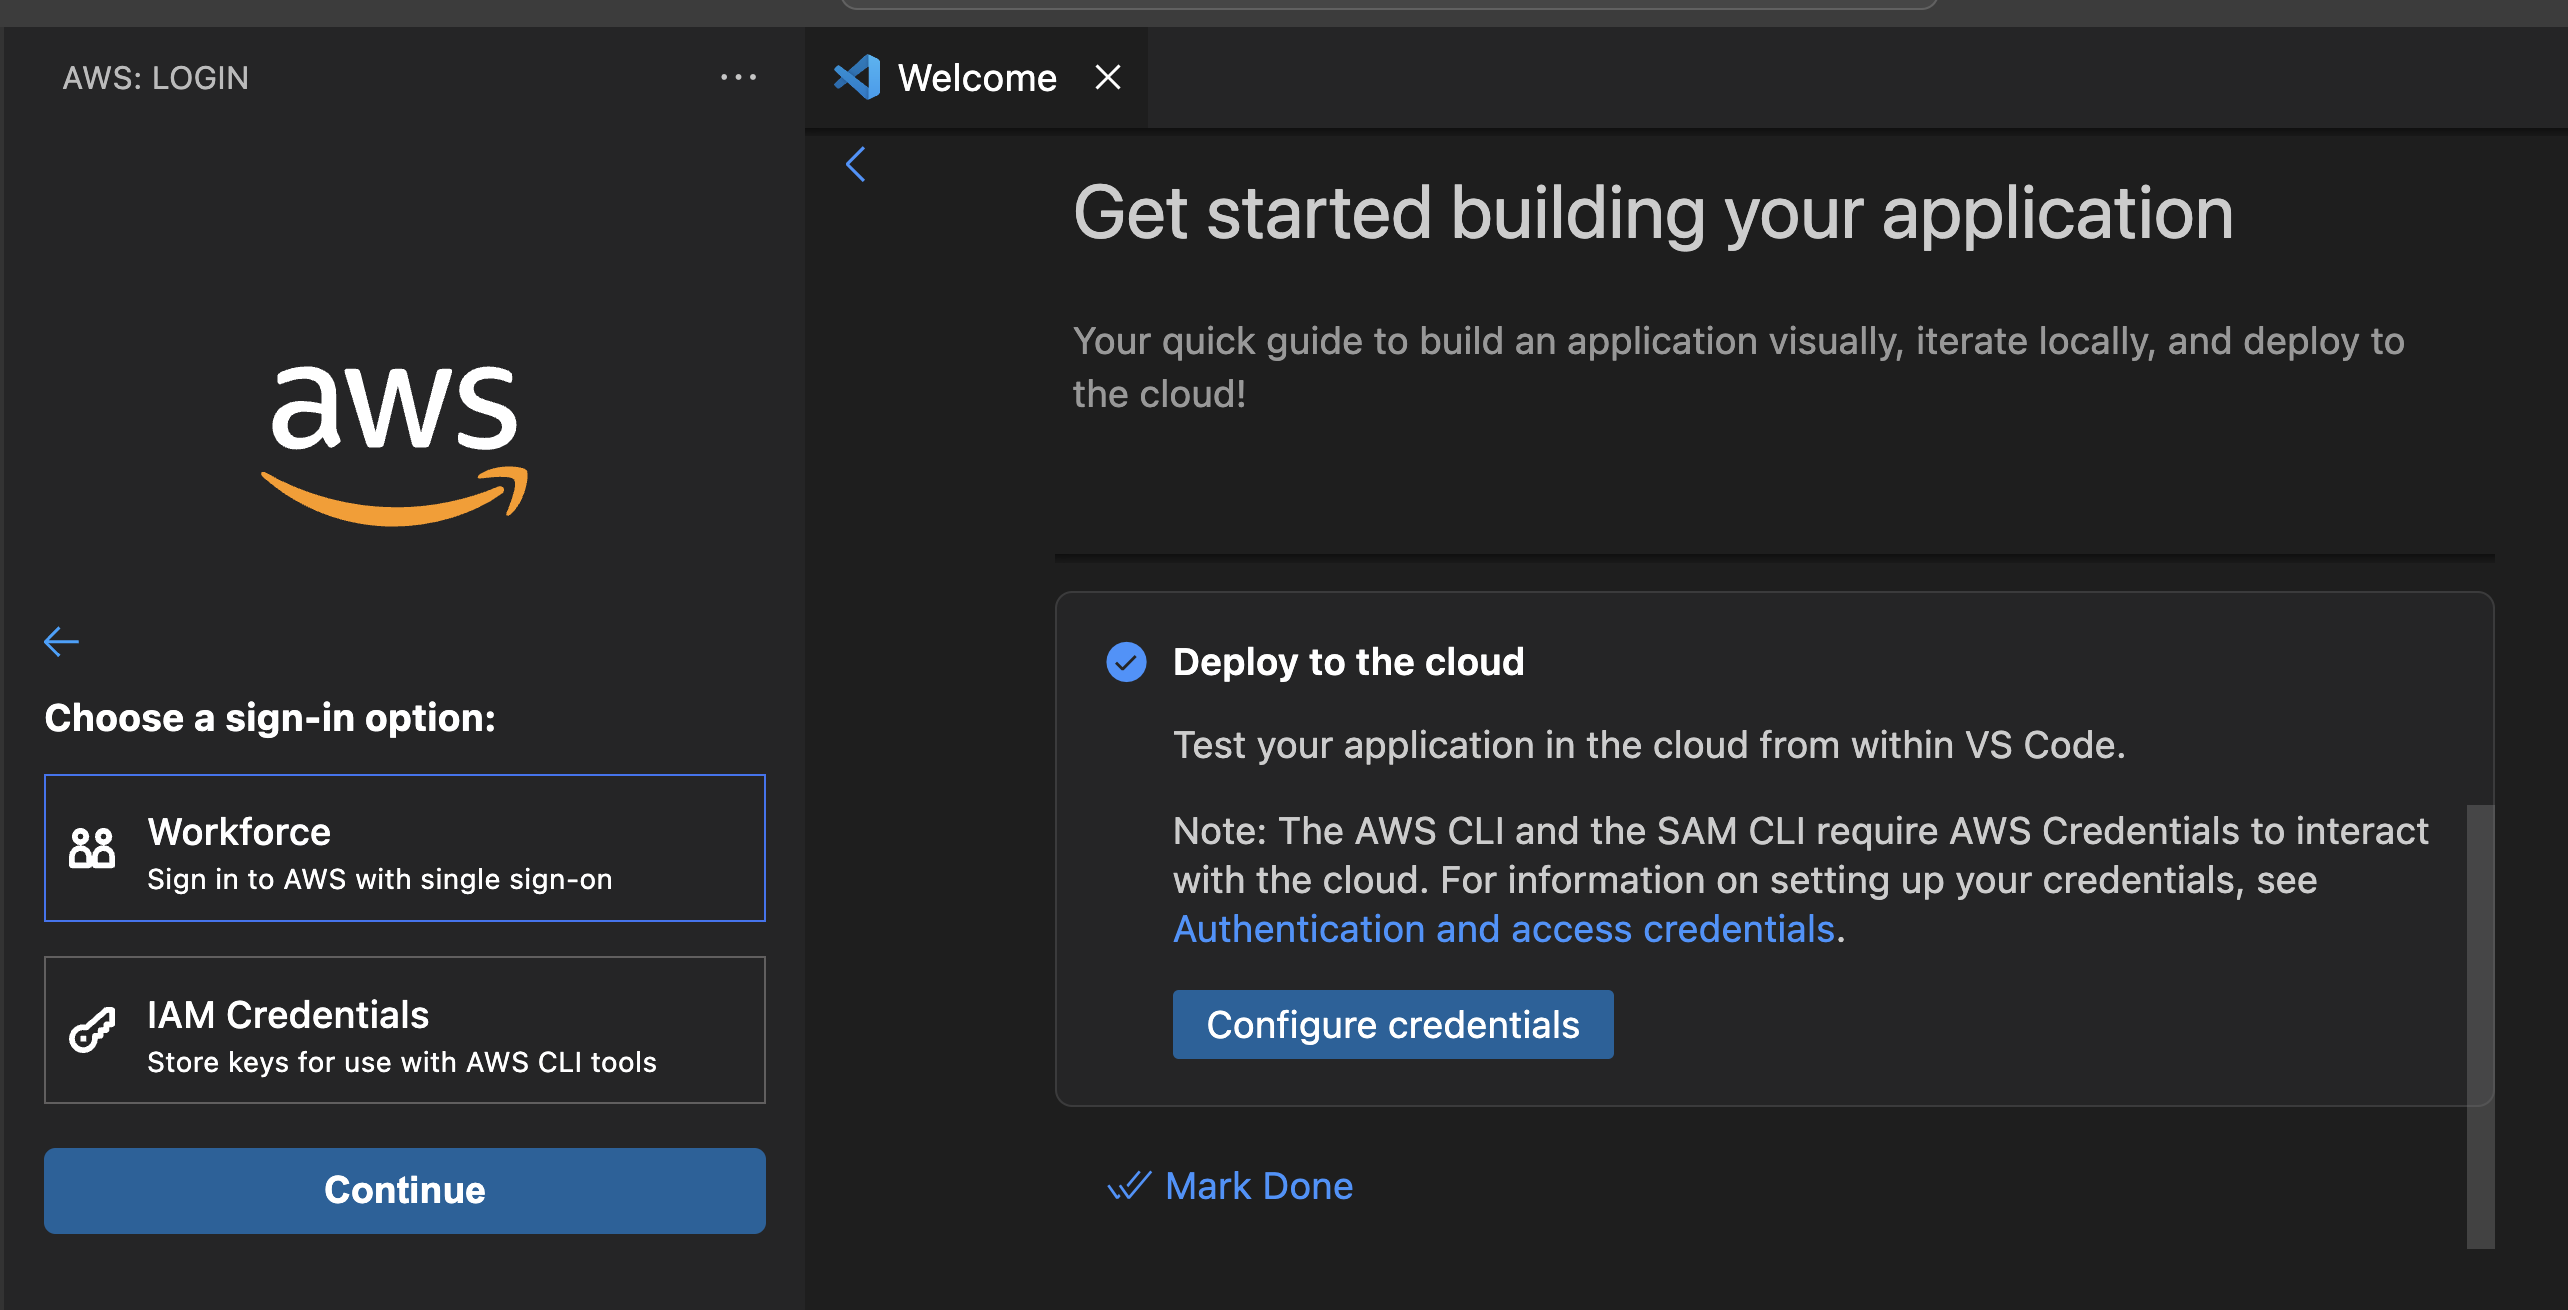Click the AWS logo

(394, 445)
